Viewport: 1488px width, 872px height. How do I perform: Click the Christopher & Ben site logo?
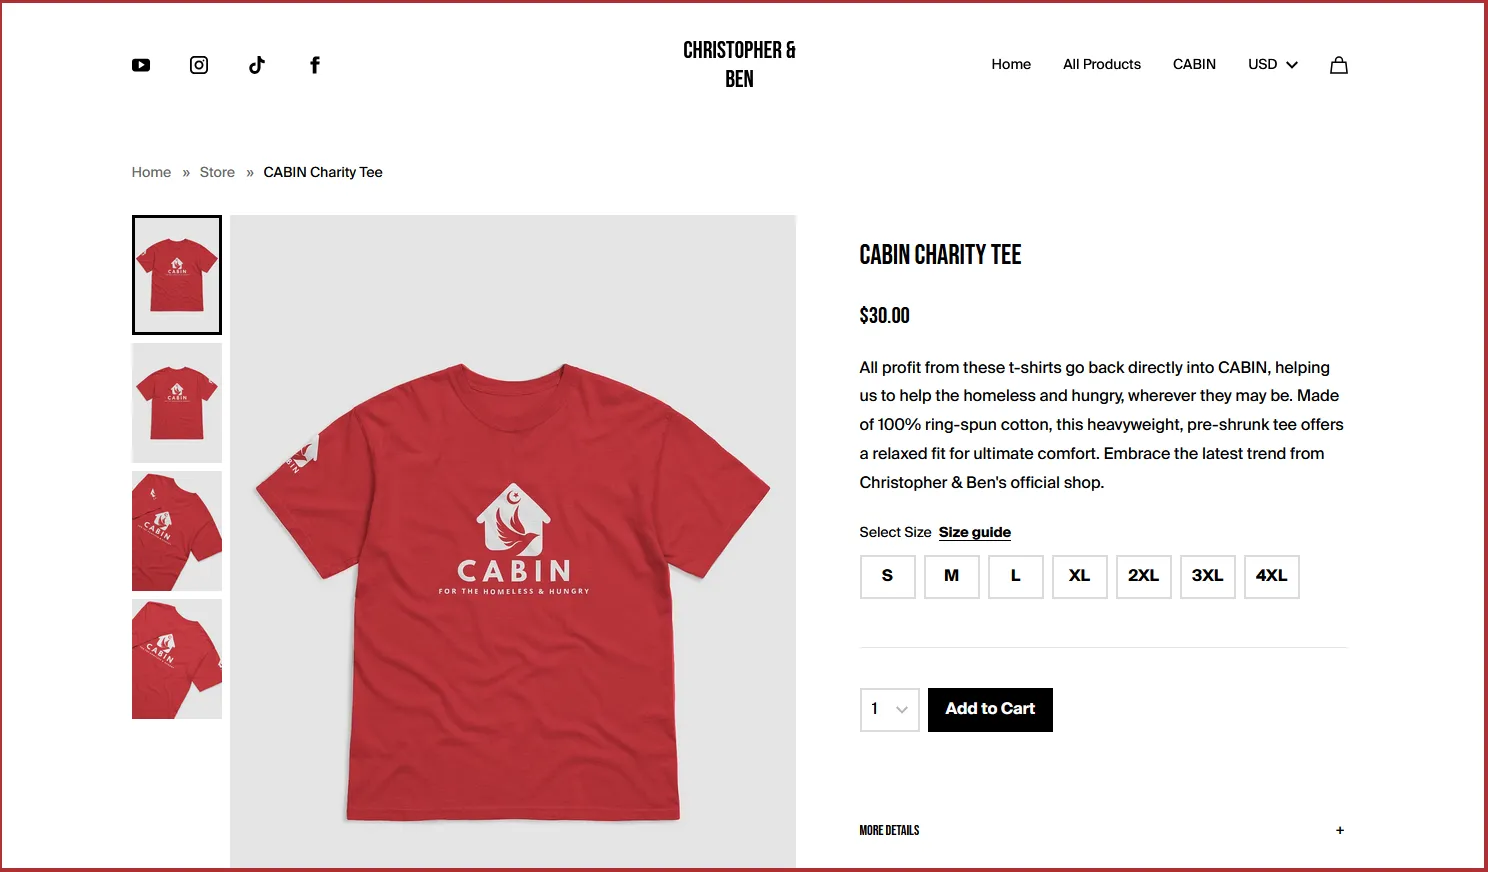739,65
